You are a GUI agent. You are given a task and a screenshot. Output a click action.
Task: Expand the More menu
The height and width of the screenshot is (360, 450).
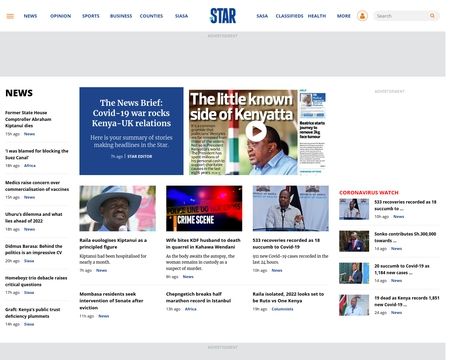(x=343, y=16)
